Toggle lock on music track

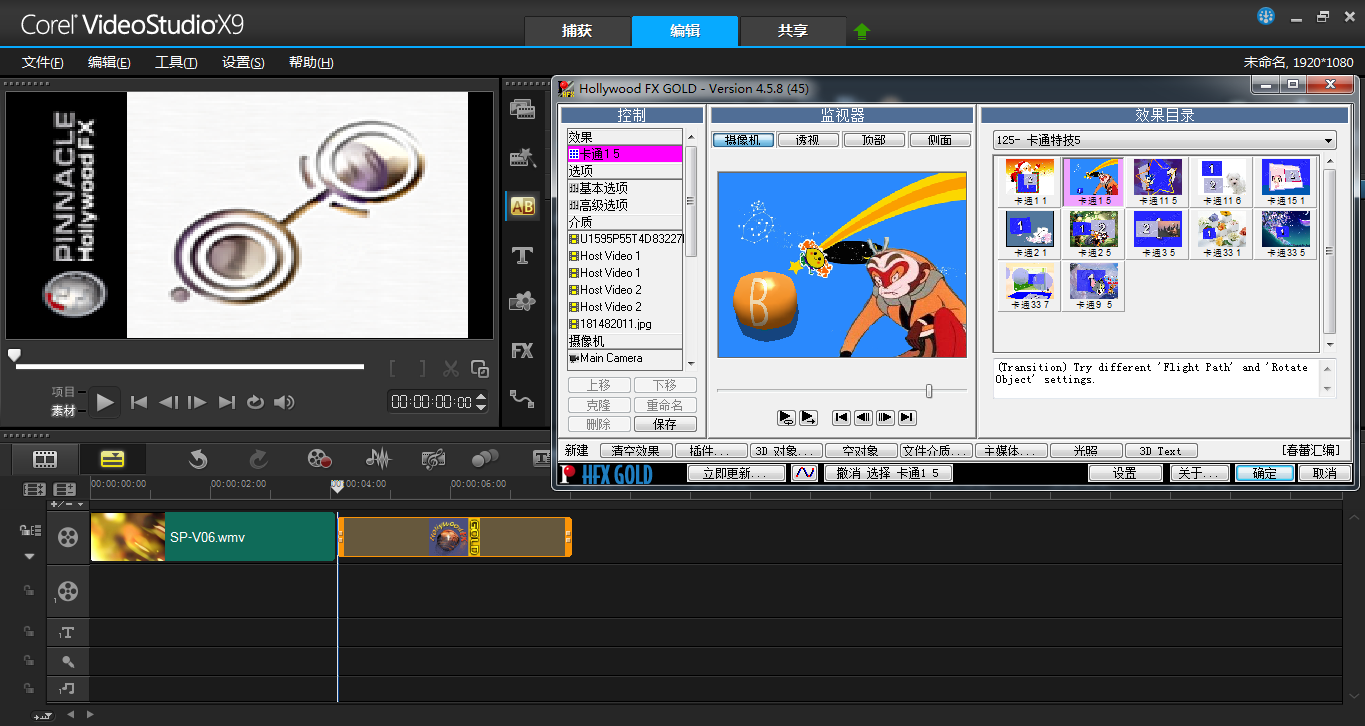tap(29, 688)
